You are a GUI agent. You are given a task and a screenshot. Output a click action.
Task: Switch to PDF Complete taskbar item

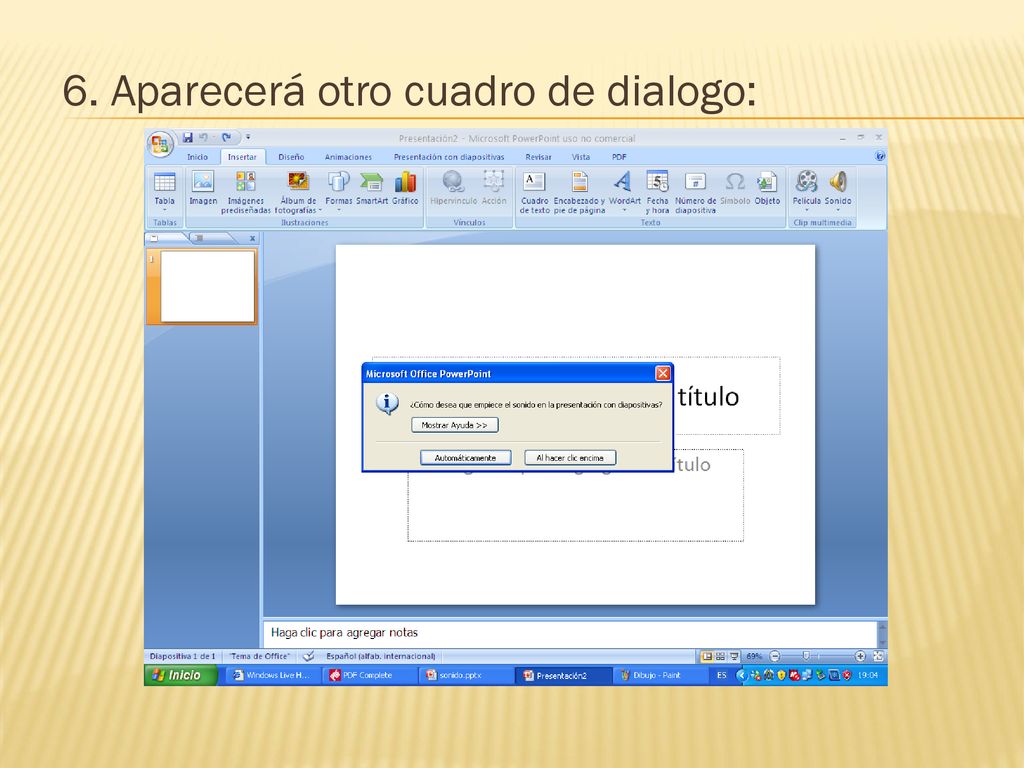[x=370, y=675]
